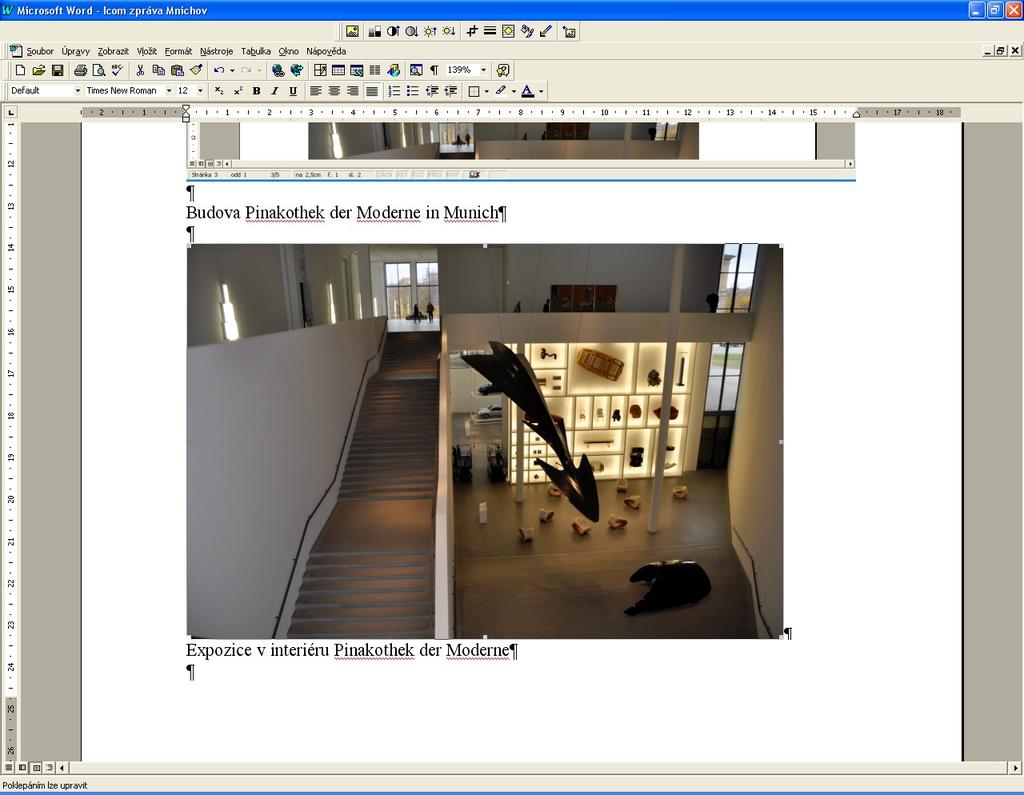Viewport: 1024px width, 795px height.
Task: Toggle underline formatting
Action: (293, 91)
